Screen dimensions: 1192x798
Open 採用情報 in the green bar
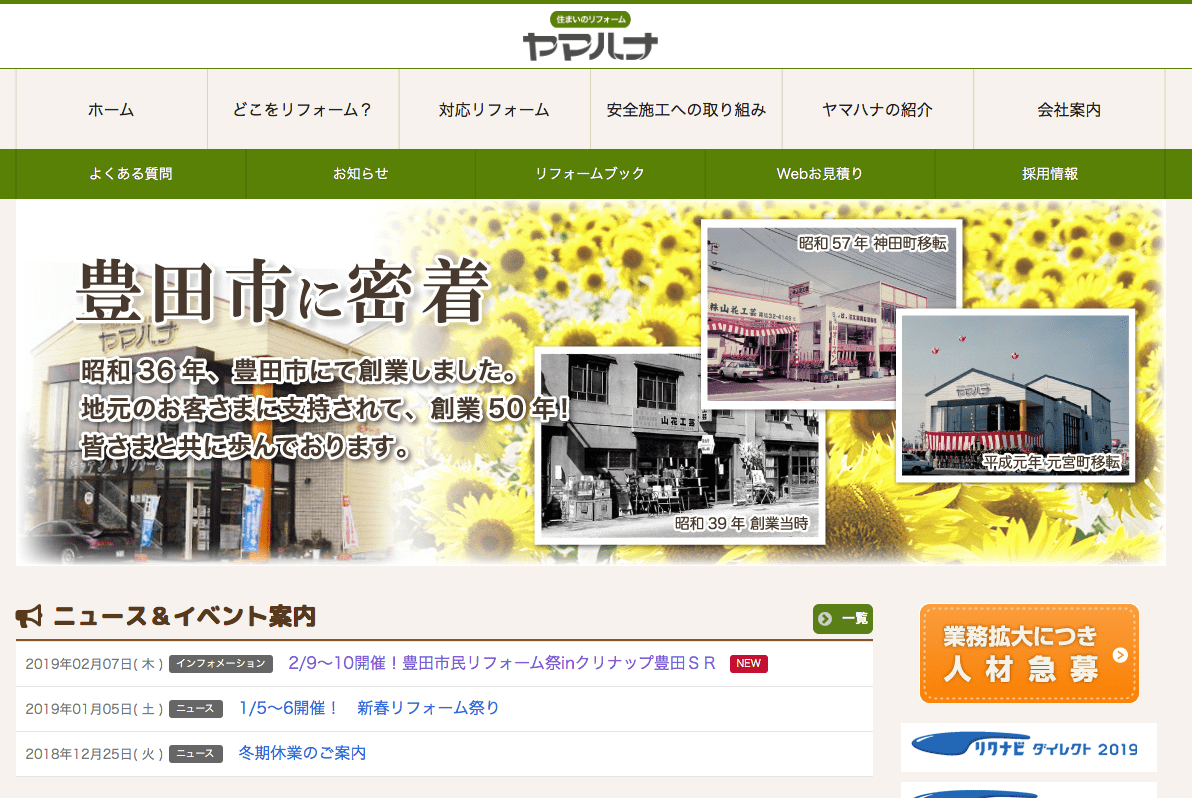click(x=1050, y=174)
